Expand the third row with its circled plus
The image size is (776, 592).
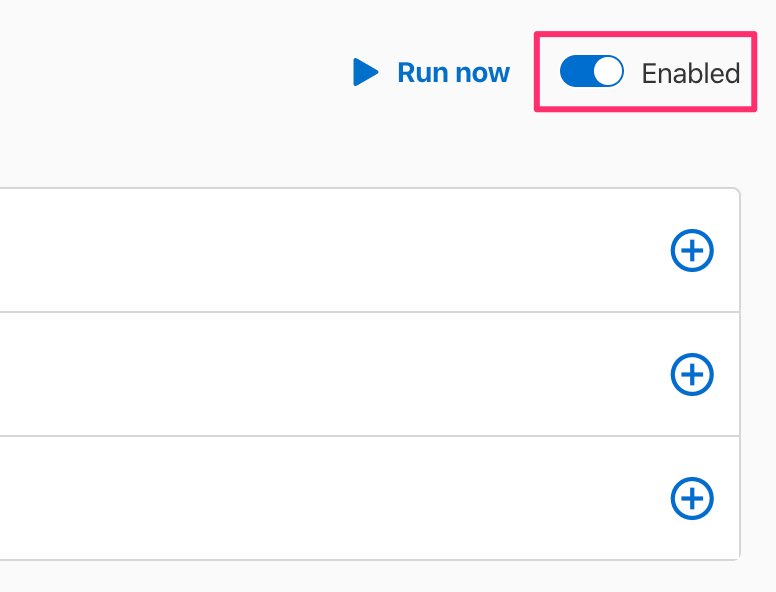point(692,498)
